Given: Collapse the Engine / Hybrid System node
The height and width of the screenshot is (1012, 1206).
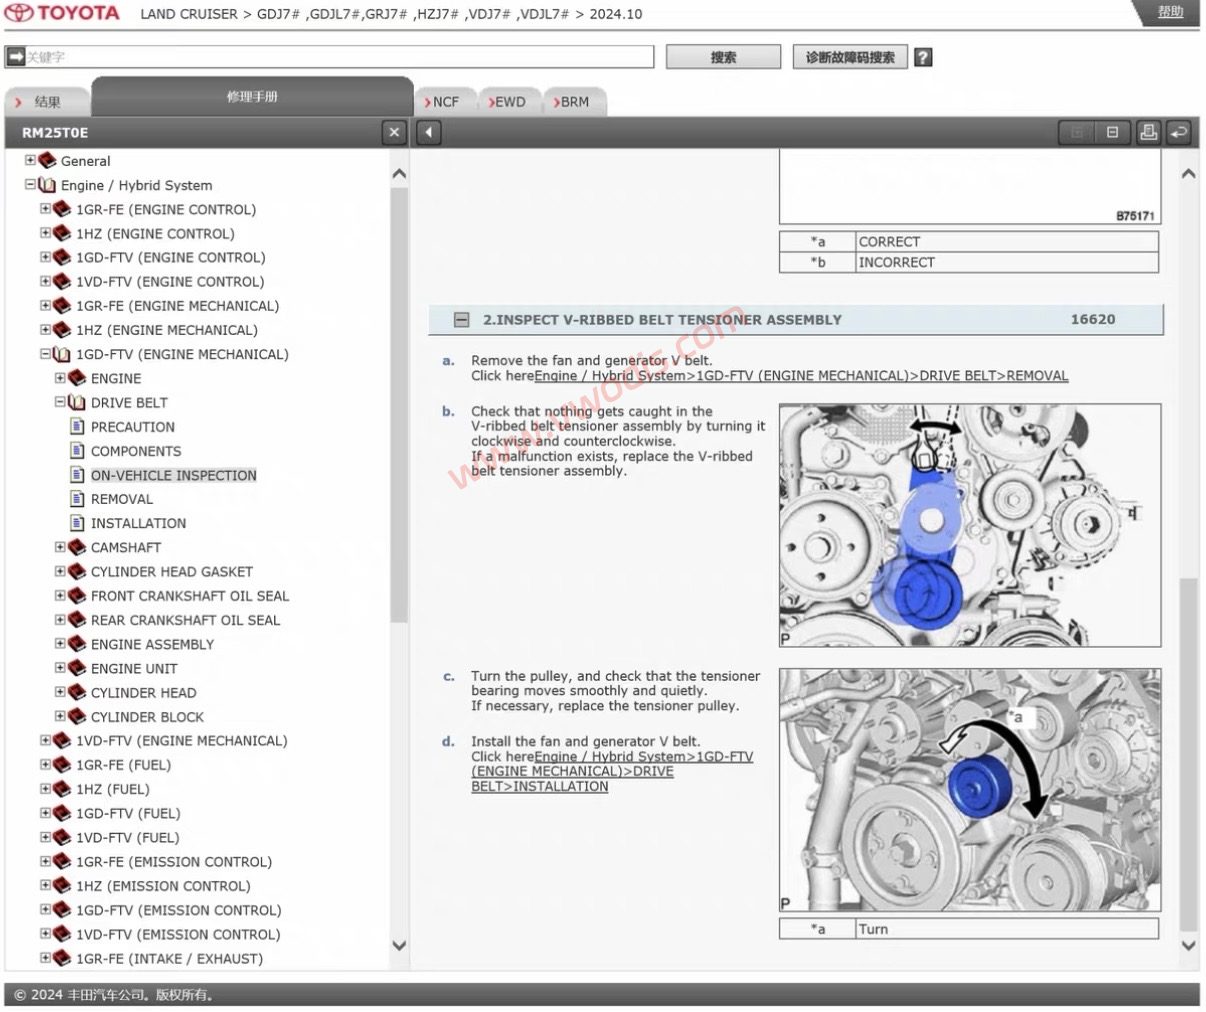Looking at the screenshot, I should pos(30,184).
